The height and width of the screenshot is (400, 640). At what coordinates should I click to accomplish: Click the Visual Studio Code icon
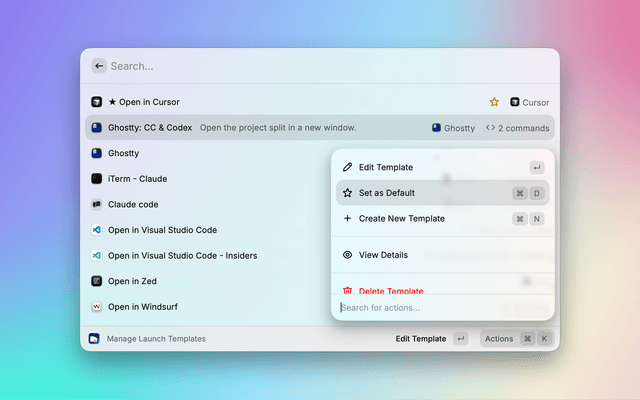click(x=97, y=230)
